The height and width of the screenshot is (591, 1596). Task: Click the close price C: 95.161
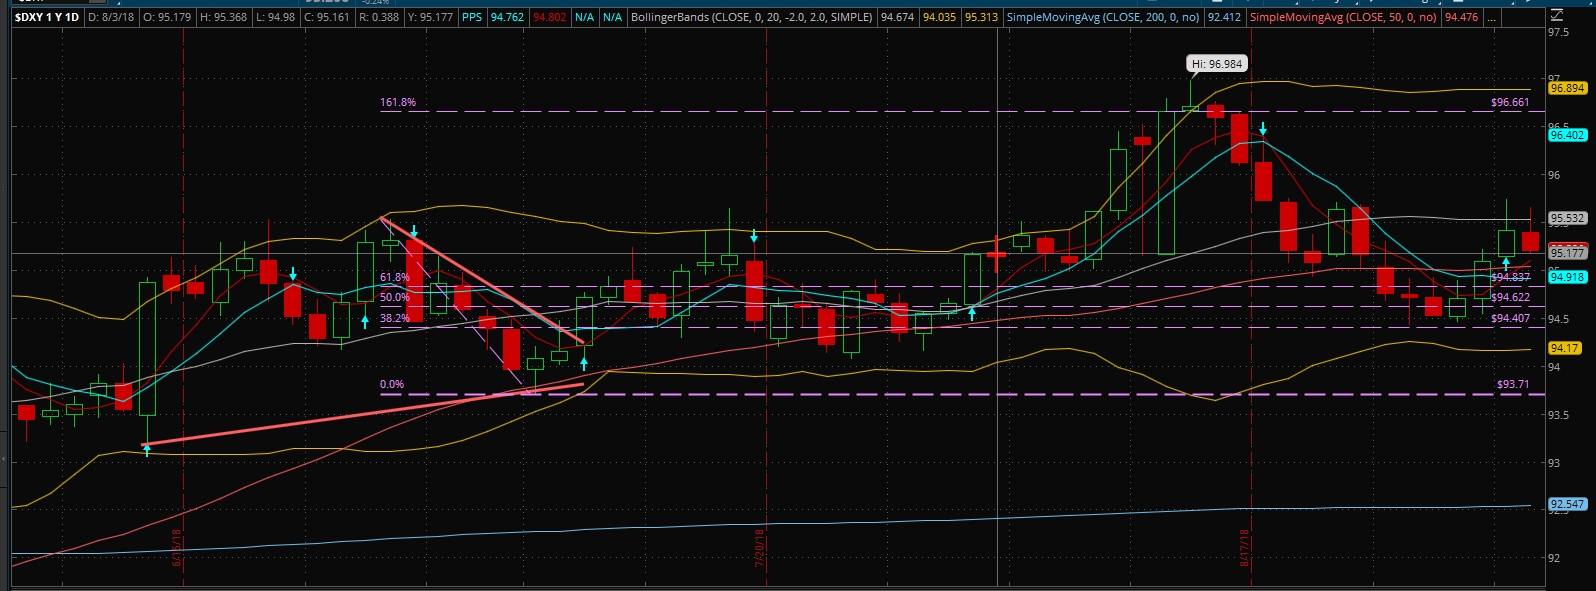point(326,17)
